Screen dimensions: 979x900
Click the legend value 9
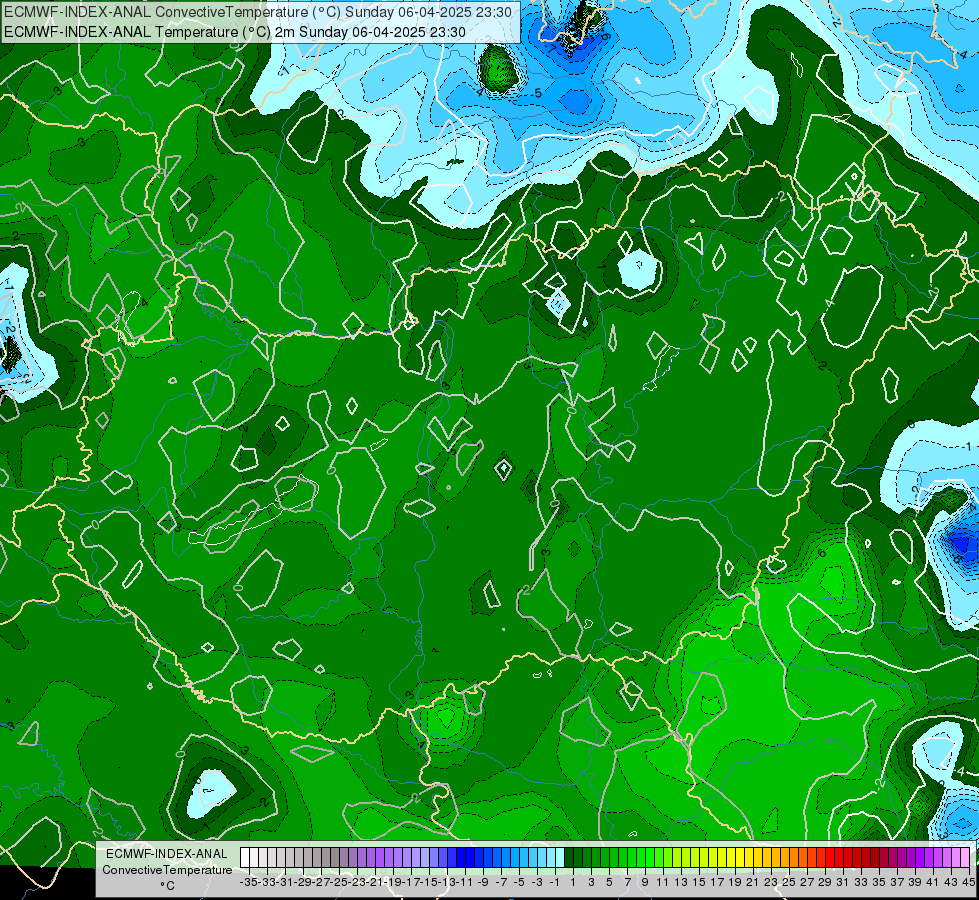point(645,882)
